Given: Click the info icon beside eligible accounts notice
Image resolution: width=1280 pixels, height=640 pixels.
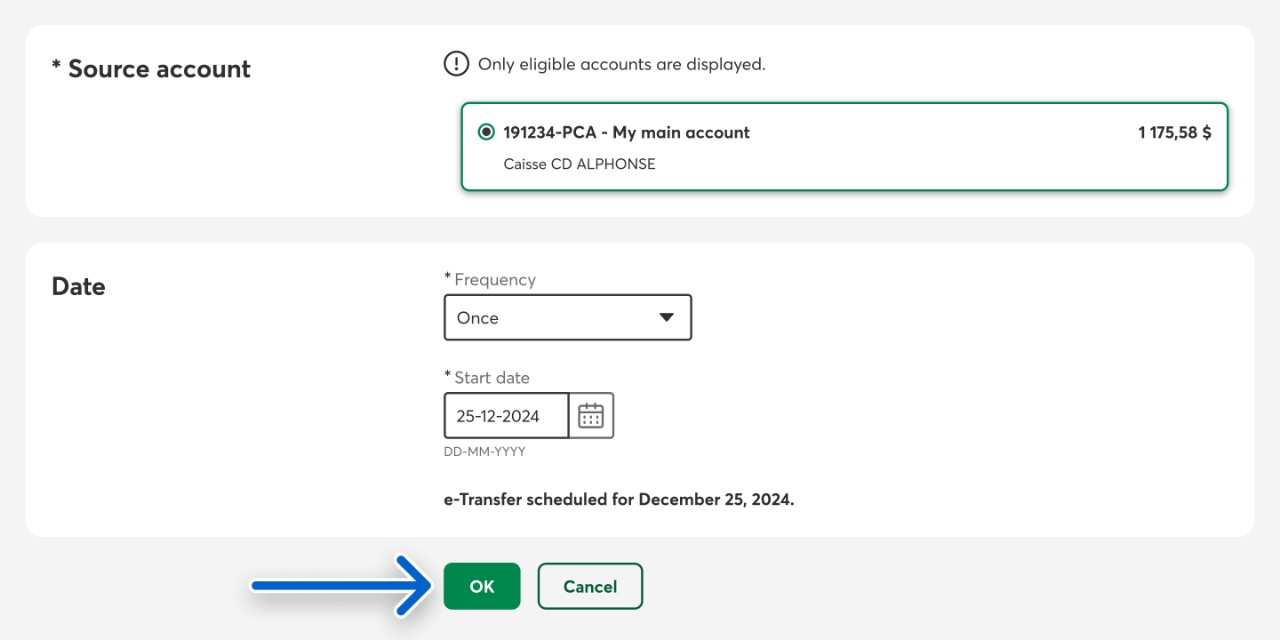Looking at the screenshot, I should click(x=456, y=64).
